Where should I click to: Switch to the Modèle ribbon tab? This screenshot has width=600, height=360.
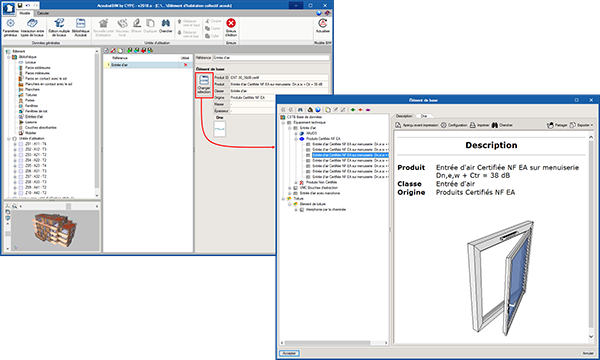pos(24,13)
